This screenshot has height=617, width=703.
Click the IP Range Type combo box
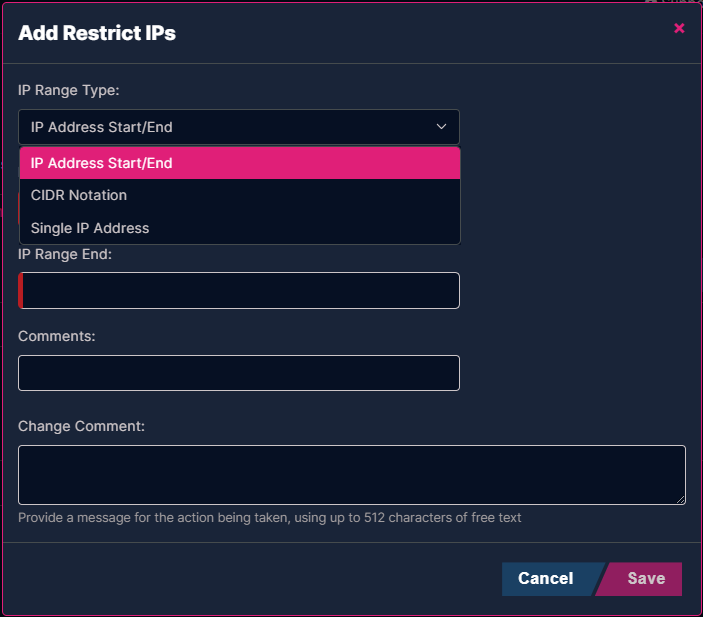[239, 127]
